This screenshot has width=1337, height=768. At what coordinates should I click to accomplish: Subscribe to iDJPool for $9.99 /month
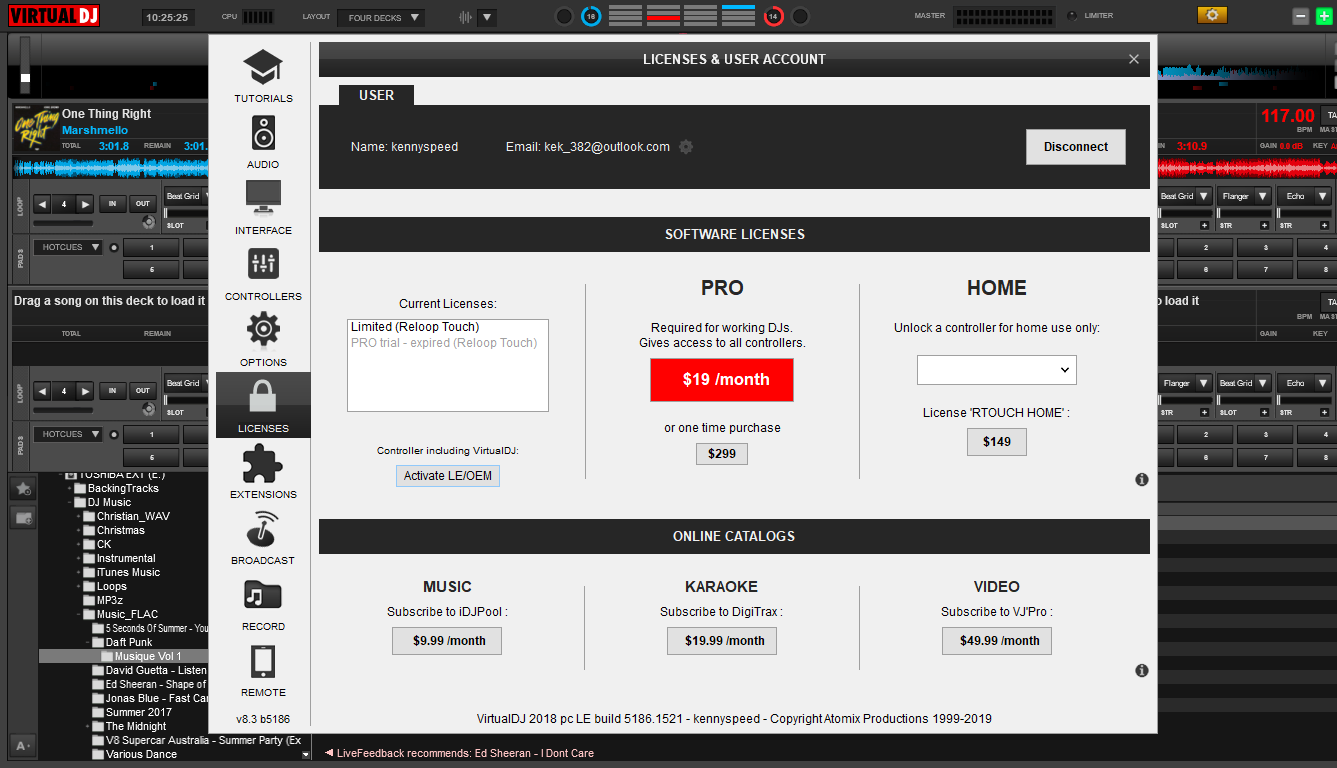click(447, 641)
